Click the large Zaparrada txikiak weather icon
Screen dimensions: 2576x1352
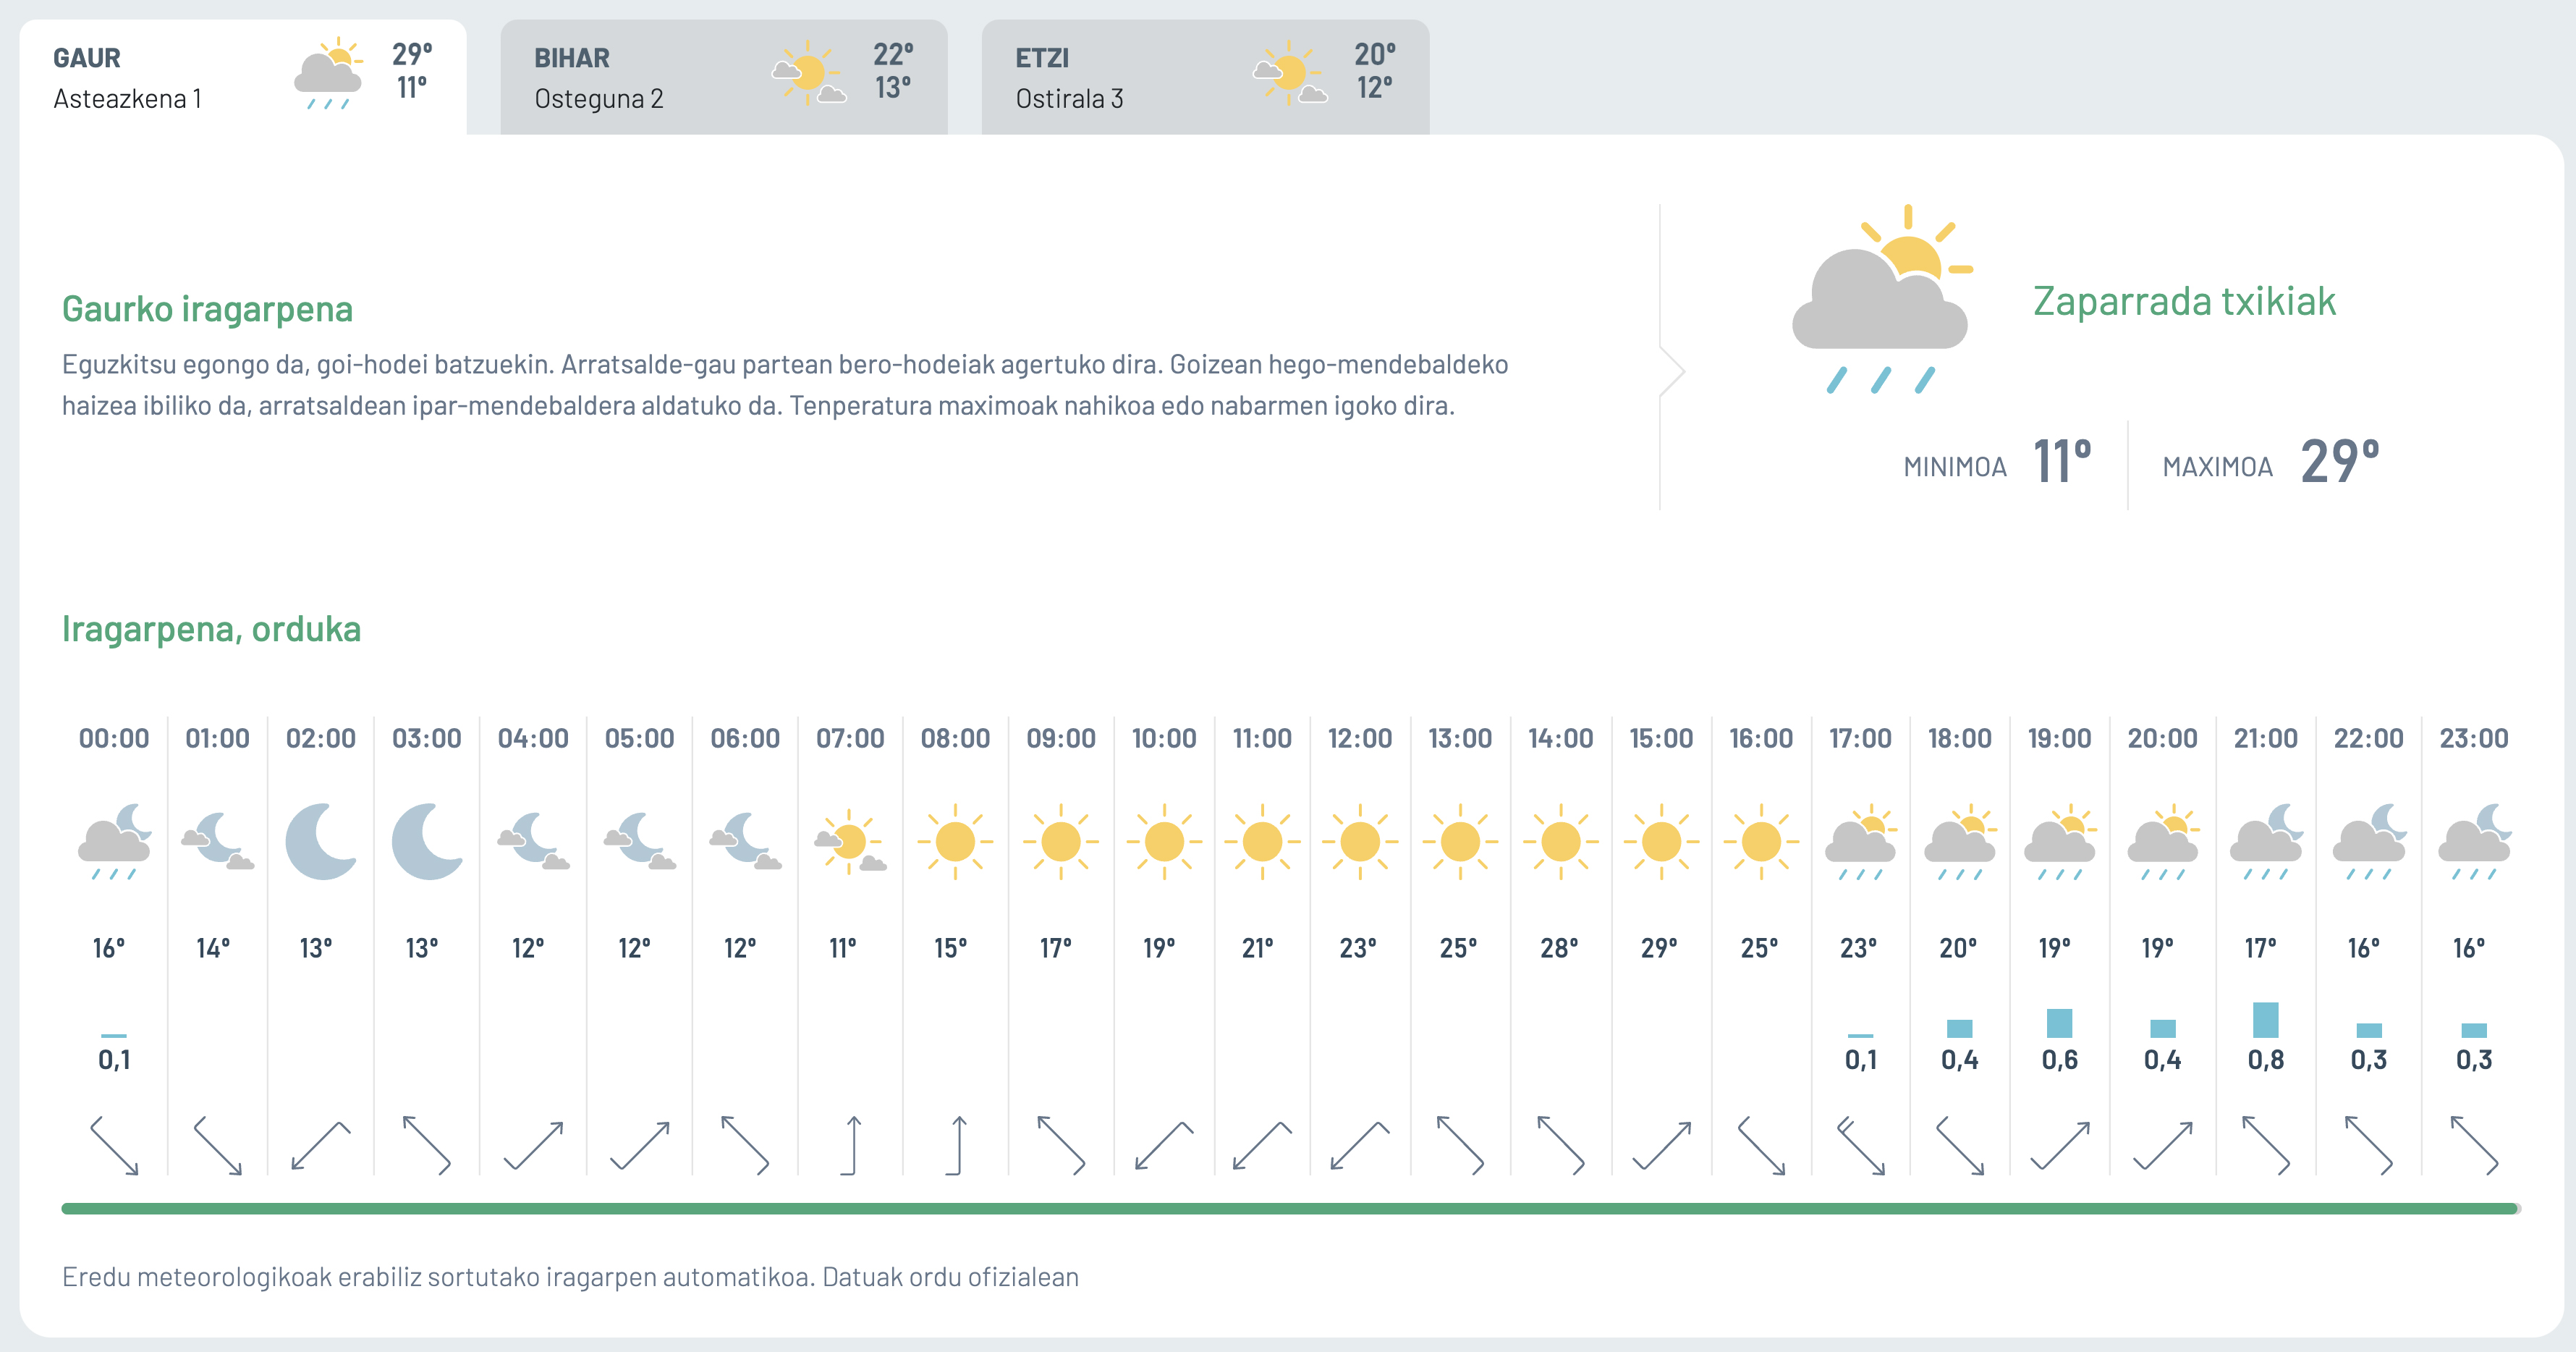[1882, 299]
